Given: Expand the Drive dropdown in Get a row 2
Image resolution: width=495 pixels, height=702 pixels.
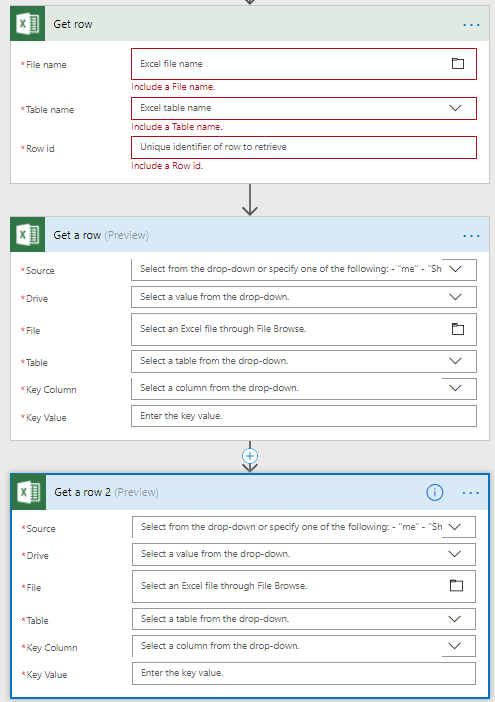Looking at the screenshot, I should tap(454, 554).
